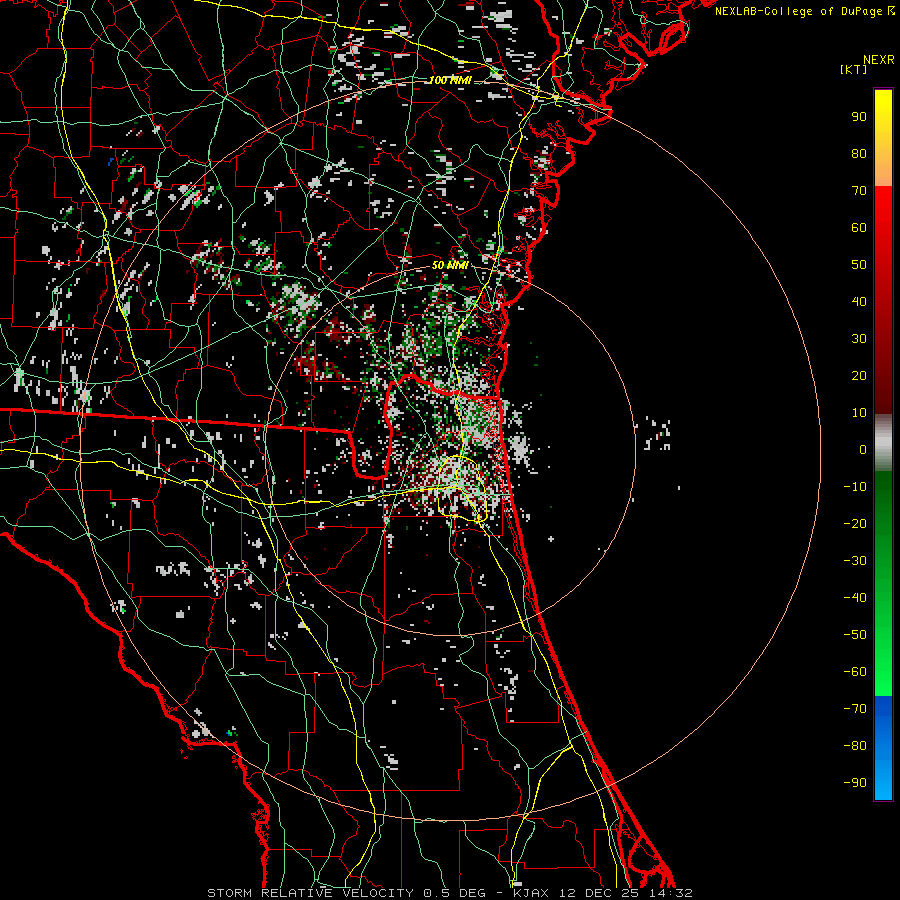Image resolution: width=900 pixels, height=900 pixels.
Task: Click the -90 knot scale label
Action: pos(855,783)
